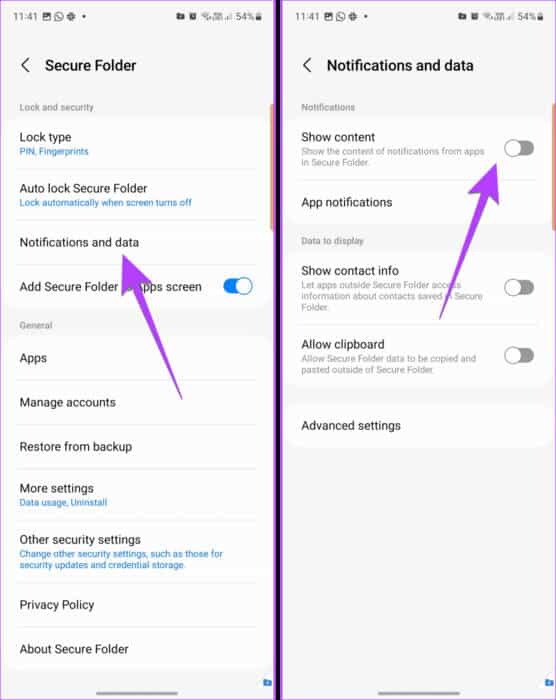Open Restore from backup
Viewport: 556px width, 700px height.
(x=137, y=446)
